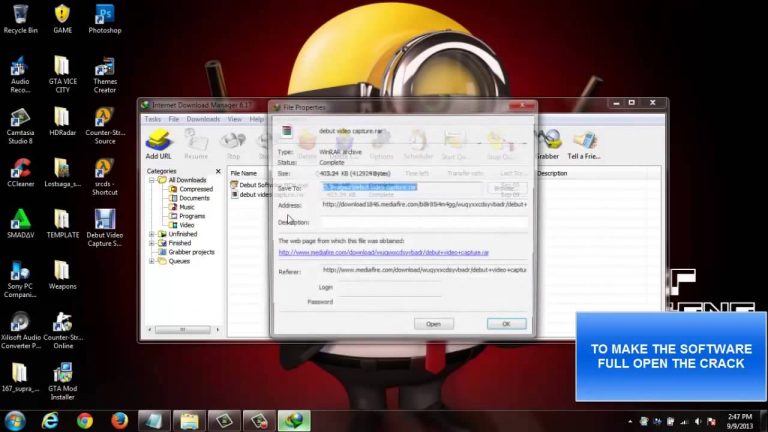Click the Description input field
The height and width of the screenshot is (432, 768).
point(425,222)
